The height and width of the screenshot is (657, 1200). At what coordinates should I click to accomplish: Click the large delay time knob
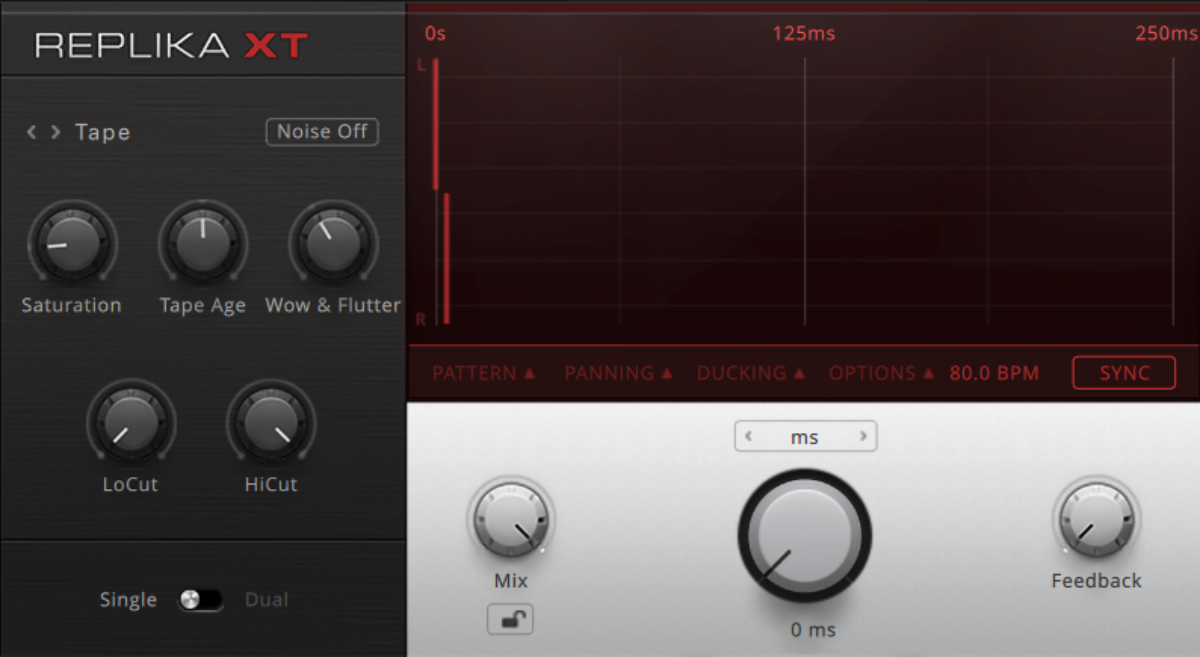(805, 536)
